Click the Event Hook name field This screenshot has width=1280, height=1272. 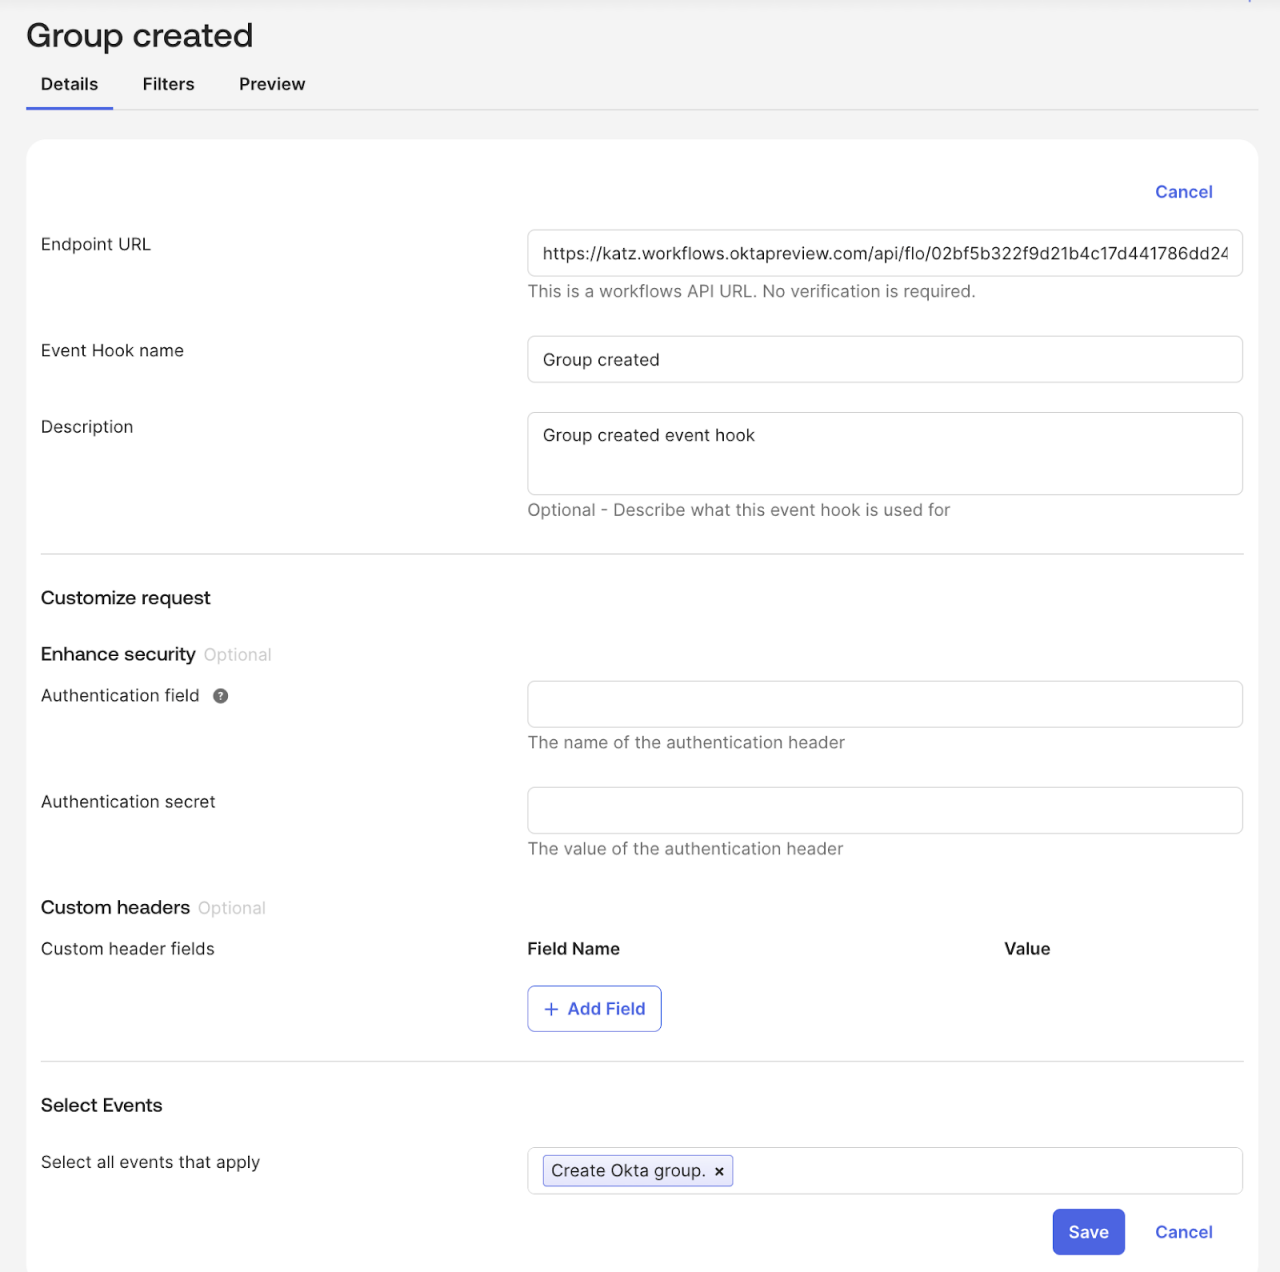[884, 359]
